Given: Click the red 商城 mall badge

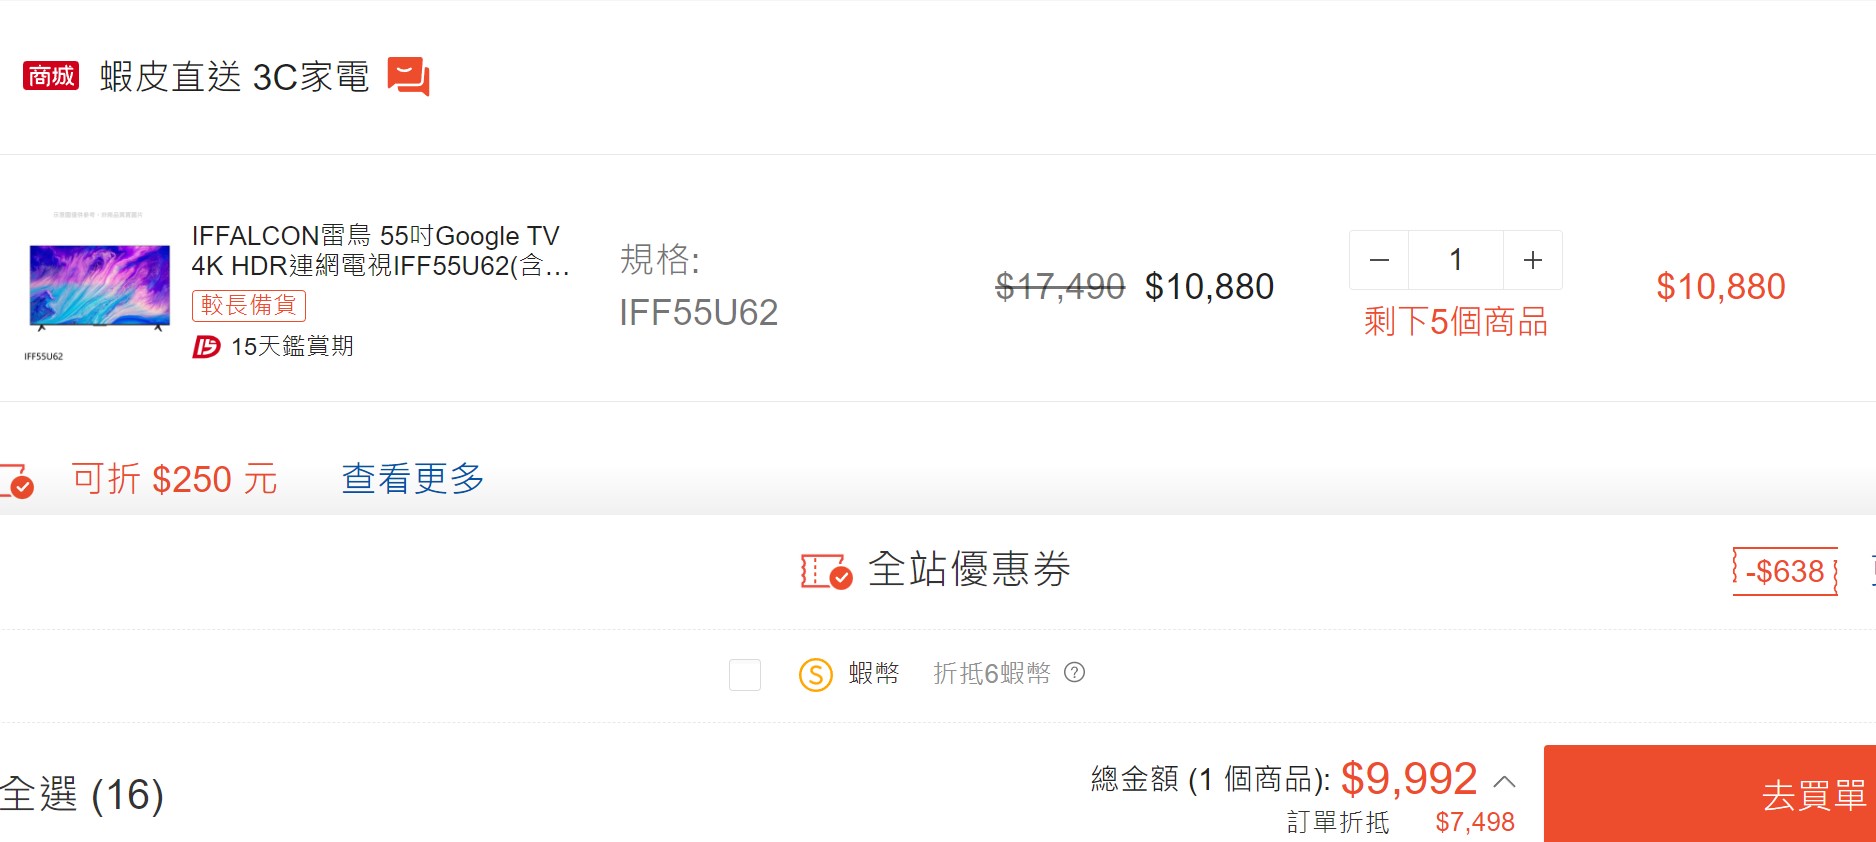Looking at the screenshot, I should 51,76.
